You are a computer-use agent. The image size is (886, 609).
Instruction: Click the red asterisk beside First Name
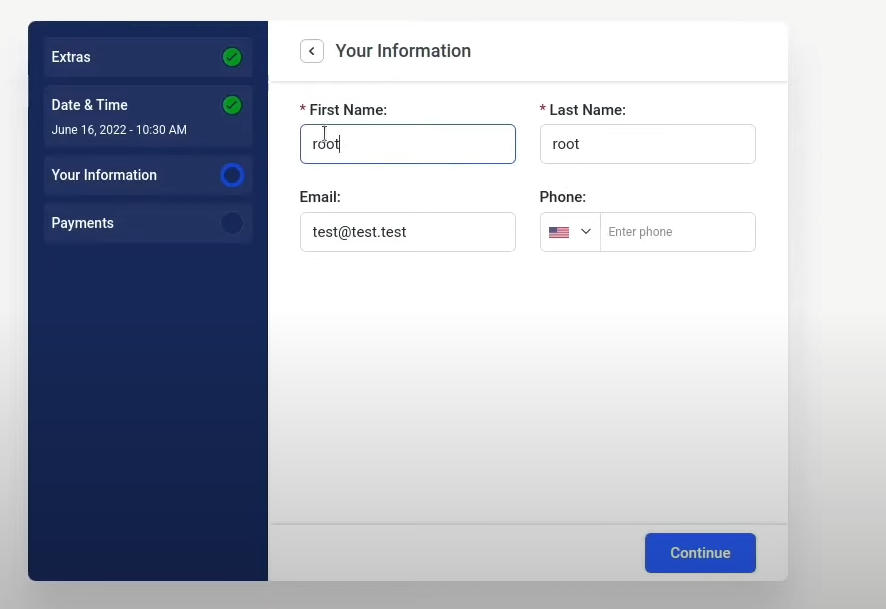(302, 109)
